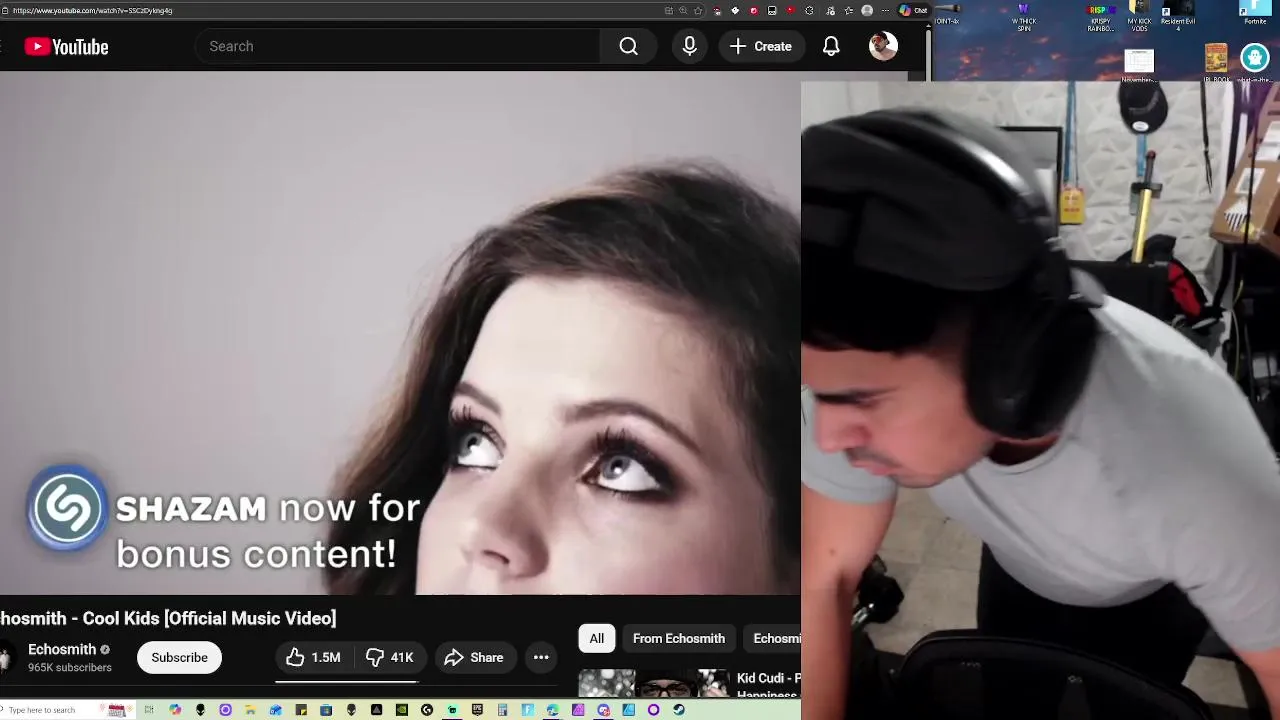Open Copilot from the taskbar

click(x=175, y=710)
